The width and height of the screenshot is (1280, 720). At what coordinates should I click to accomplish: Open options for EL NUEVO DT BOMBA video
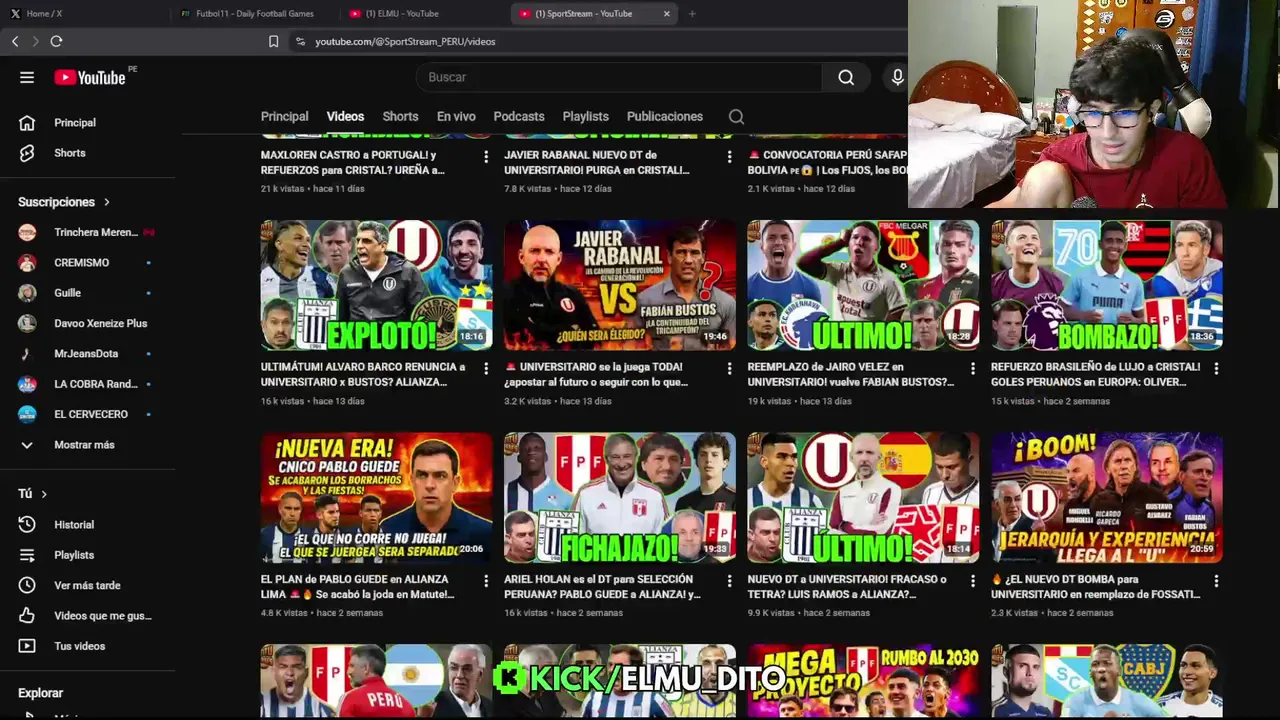pos(1216,581)
